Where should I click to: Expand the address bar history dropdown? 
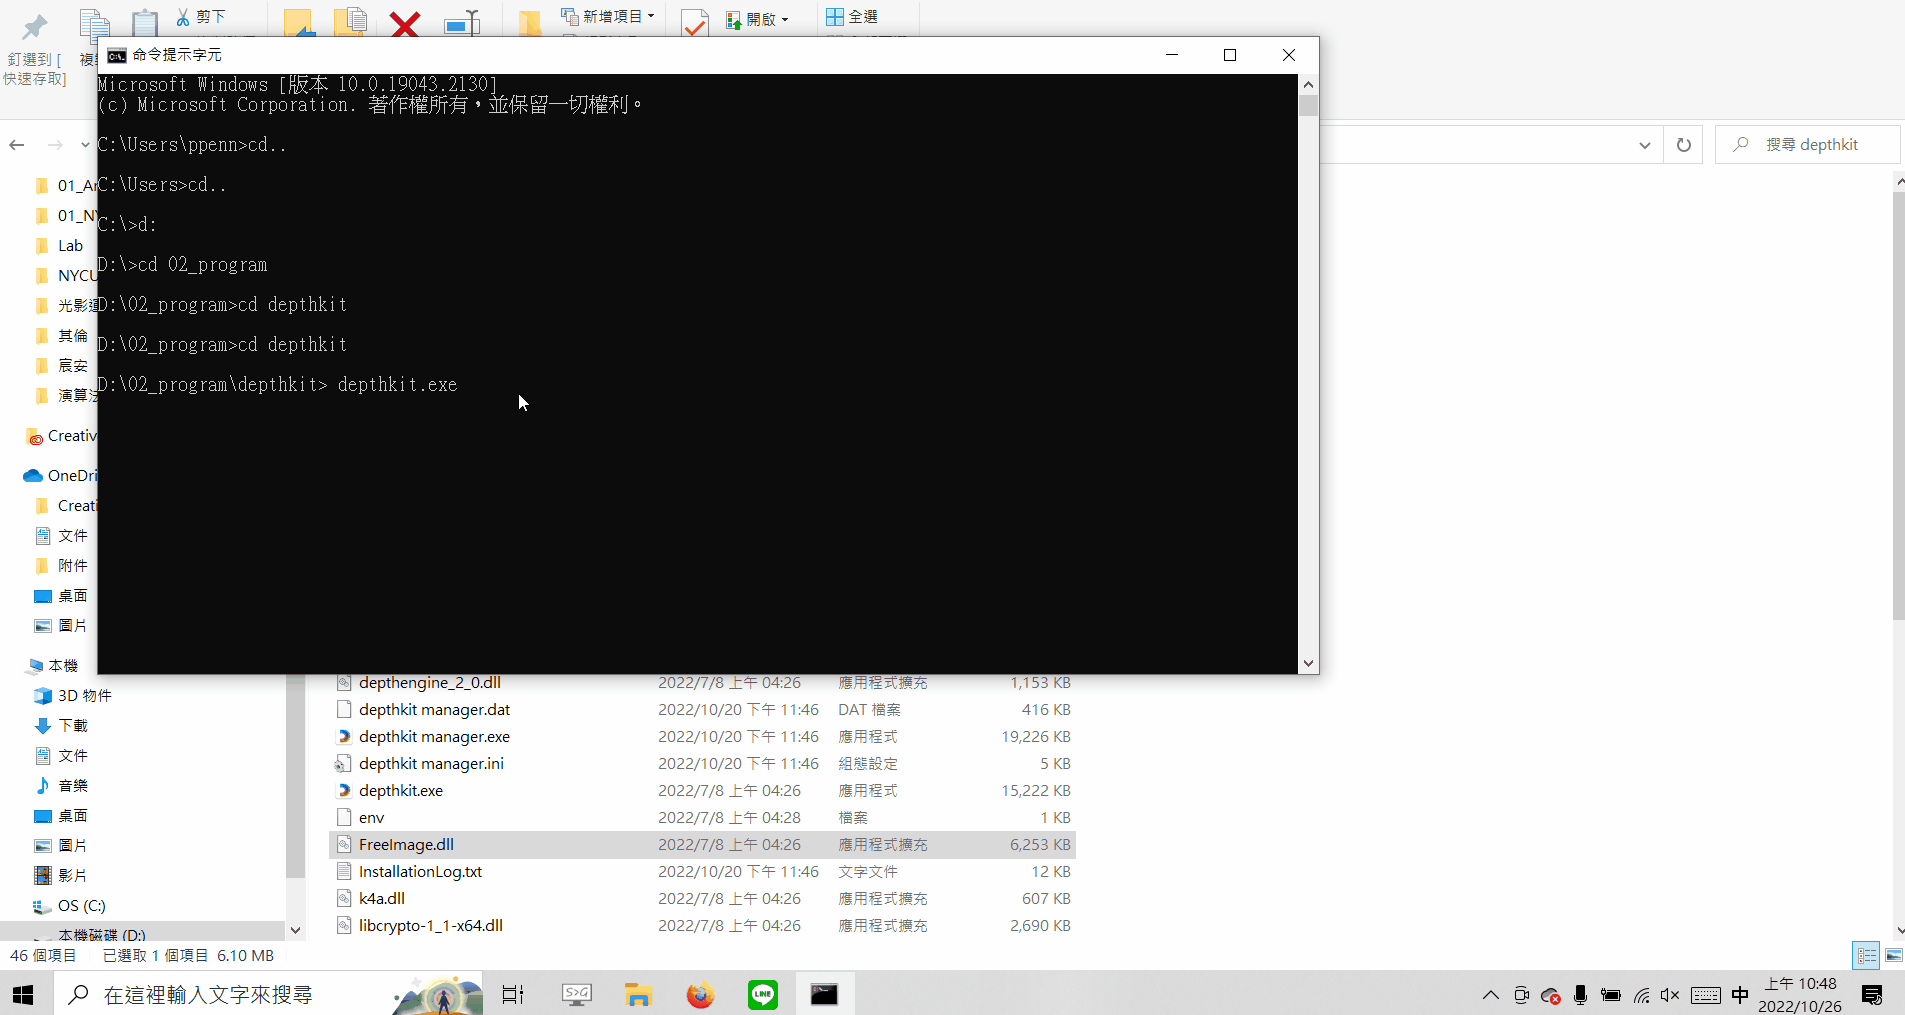pyautogui.click(x=1644, y=145)
